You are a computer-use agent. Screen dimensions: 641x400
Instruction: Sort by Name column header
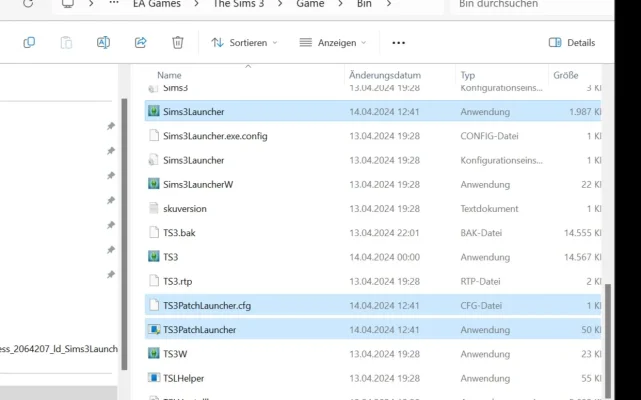(x=169, y=75)
